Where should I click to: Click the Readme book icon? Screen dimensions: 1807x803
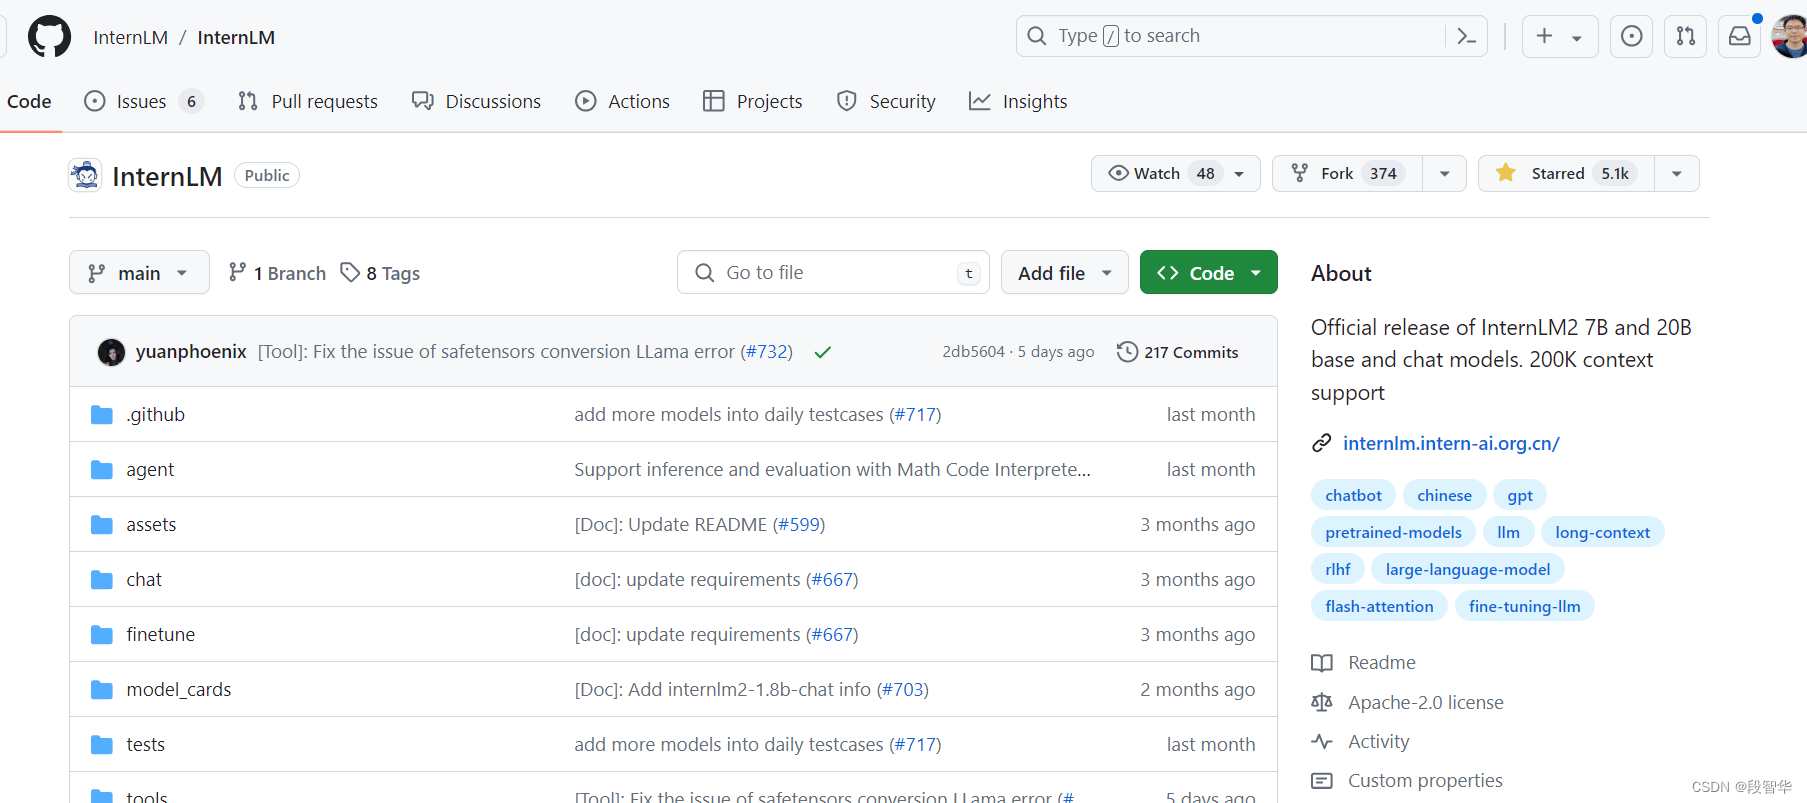(x=1322, y=663)
